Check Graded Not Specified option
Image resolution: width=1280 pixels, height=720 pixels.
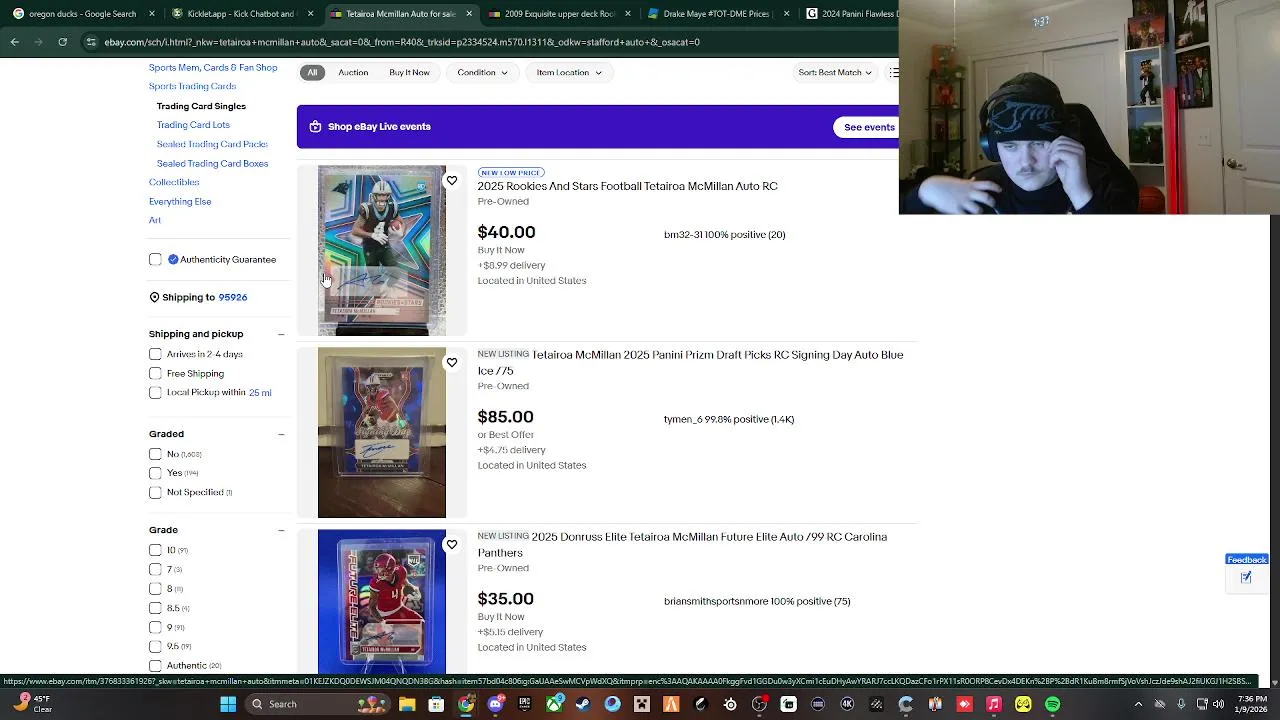(155, 492)
